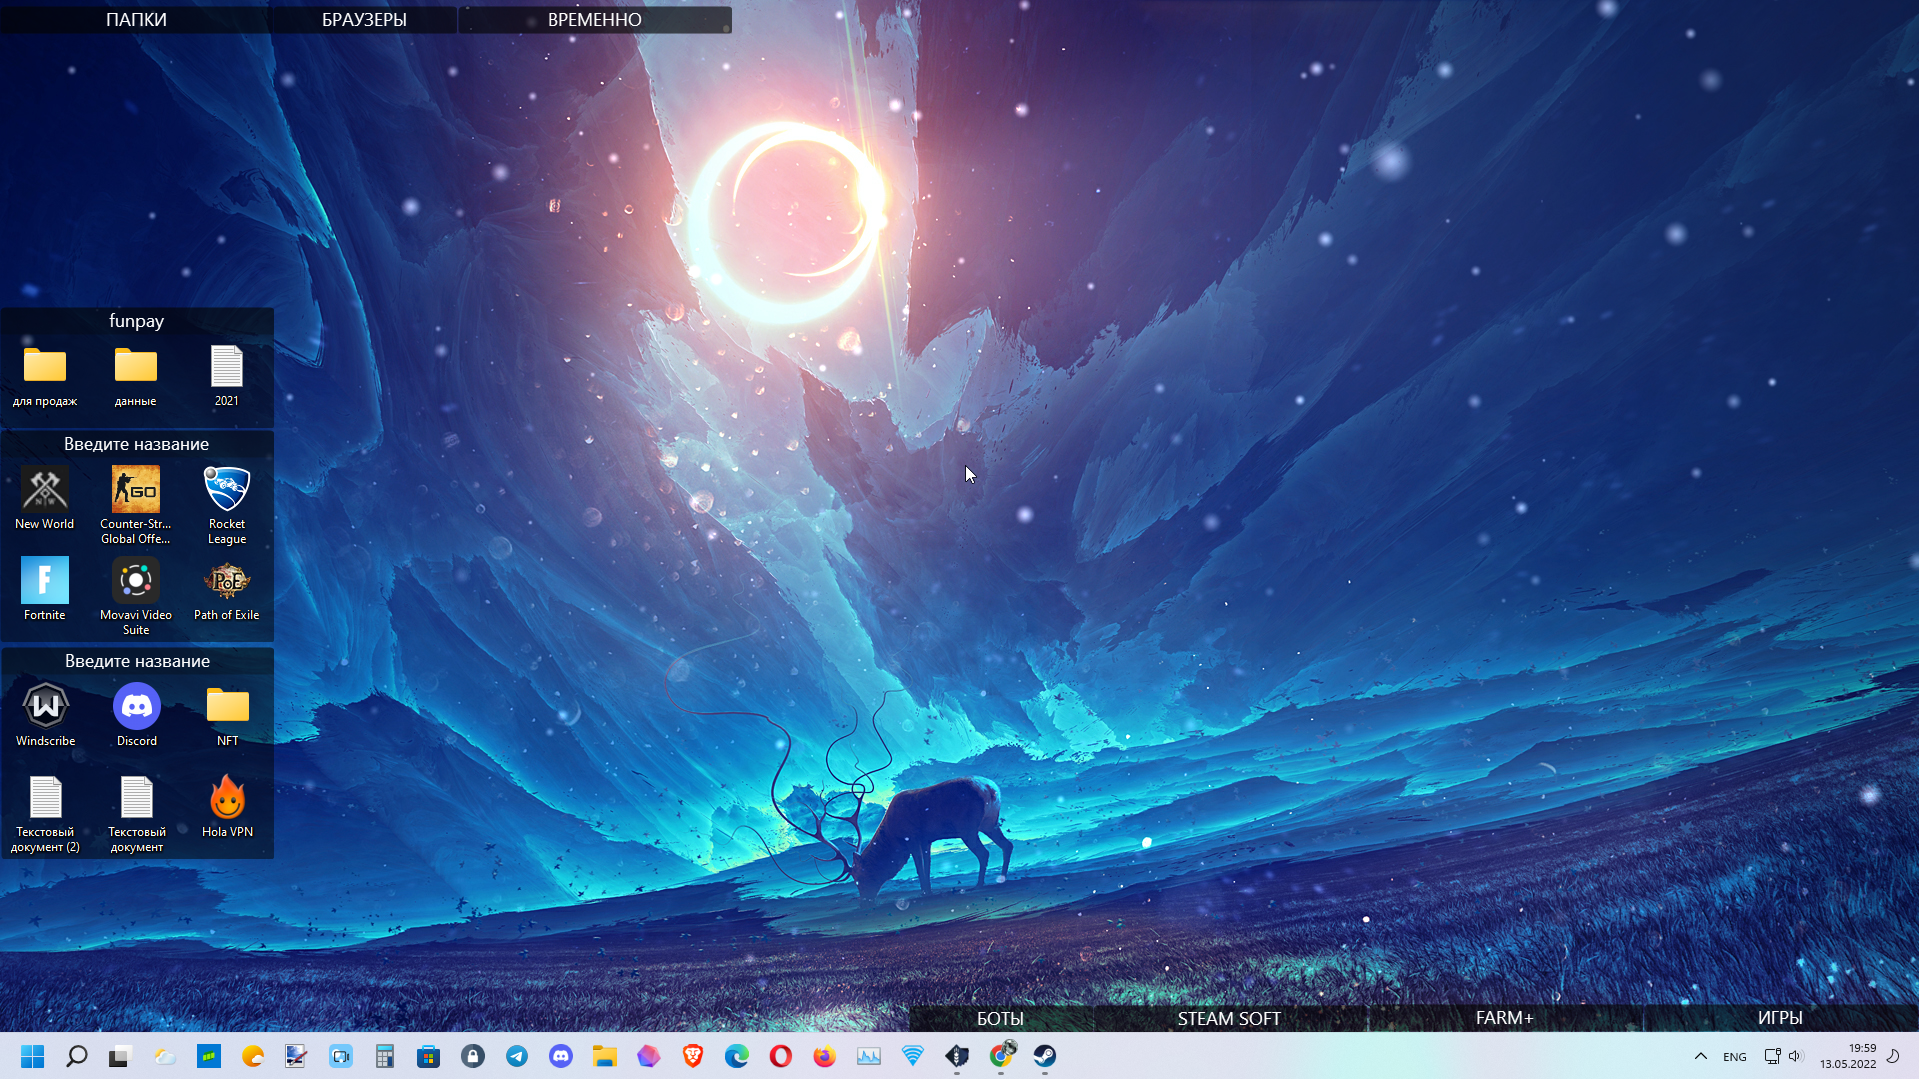Viewport: 1919px width, 1079px height.
Task: Select the Windscribe VPN shortcut
Action: point(45,716)
